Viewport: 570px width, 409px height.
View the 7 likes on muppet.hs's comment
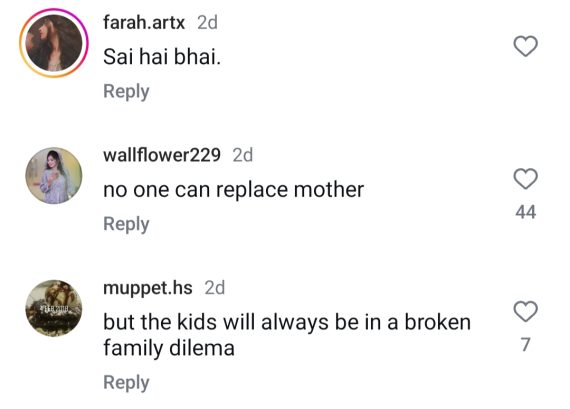click(525, 345)
